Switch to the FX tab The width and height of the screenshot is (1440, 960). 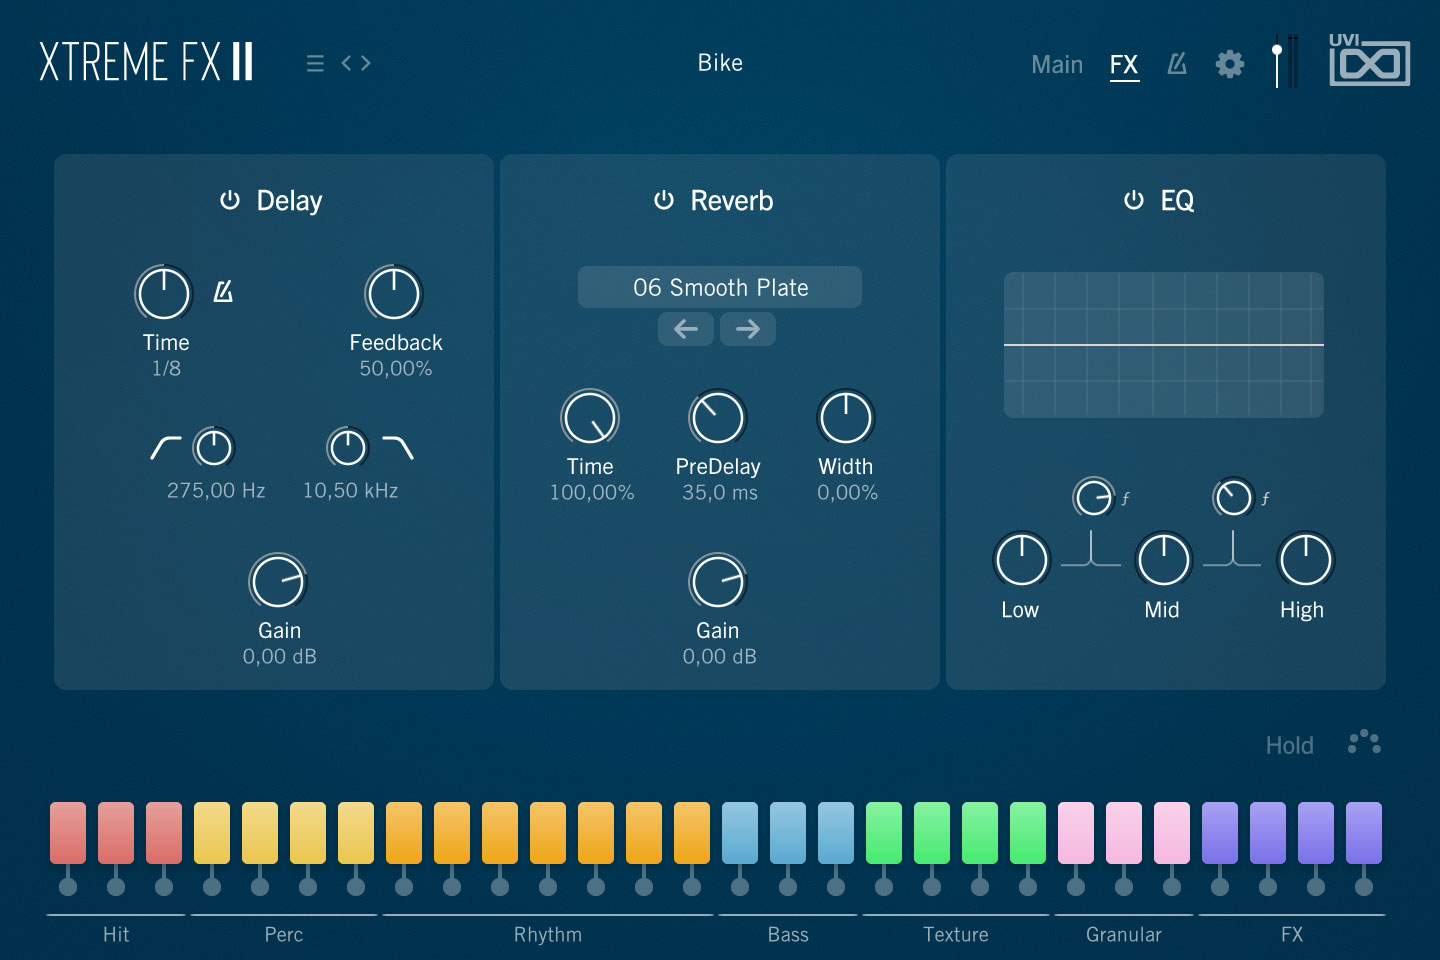point(1124,65)
